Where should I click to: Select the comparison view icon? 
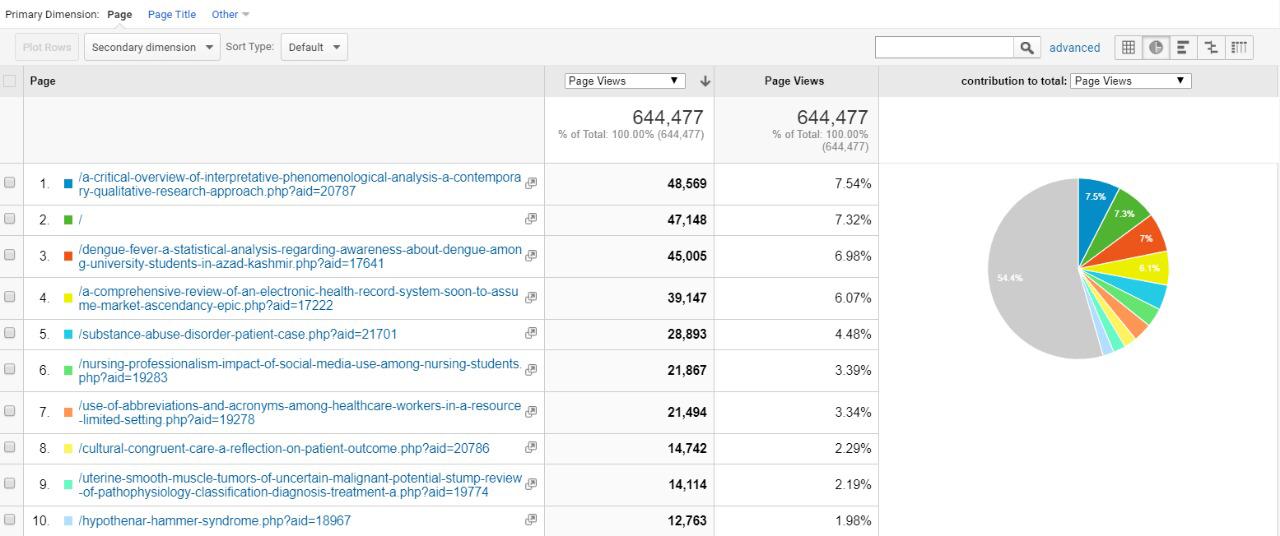(x=1211, y=47)
